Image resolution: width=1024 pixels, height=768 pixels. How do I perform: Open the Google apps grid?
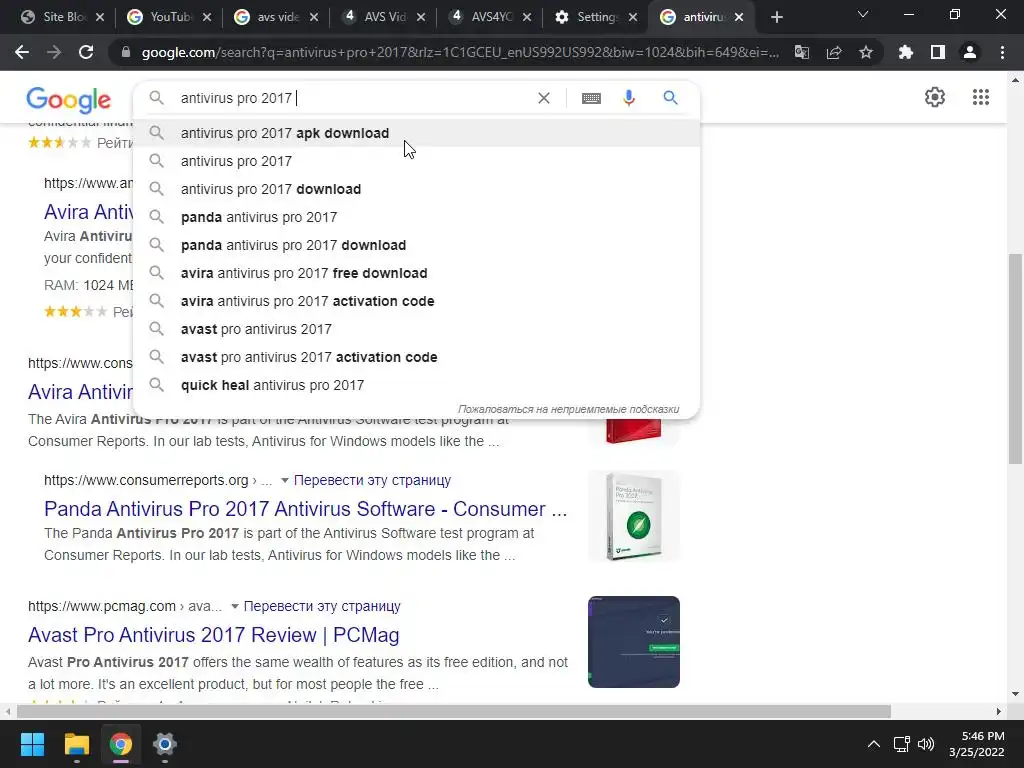pyautogui.click(x=980, y=97)
